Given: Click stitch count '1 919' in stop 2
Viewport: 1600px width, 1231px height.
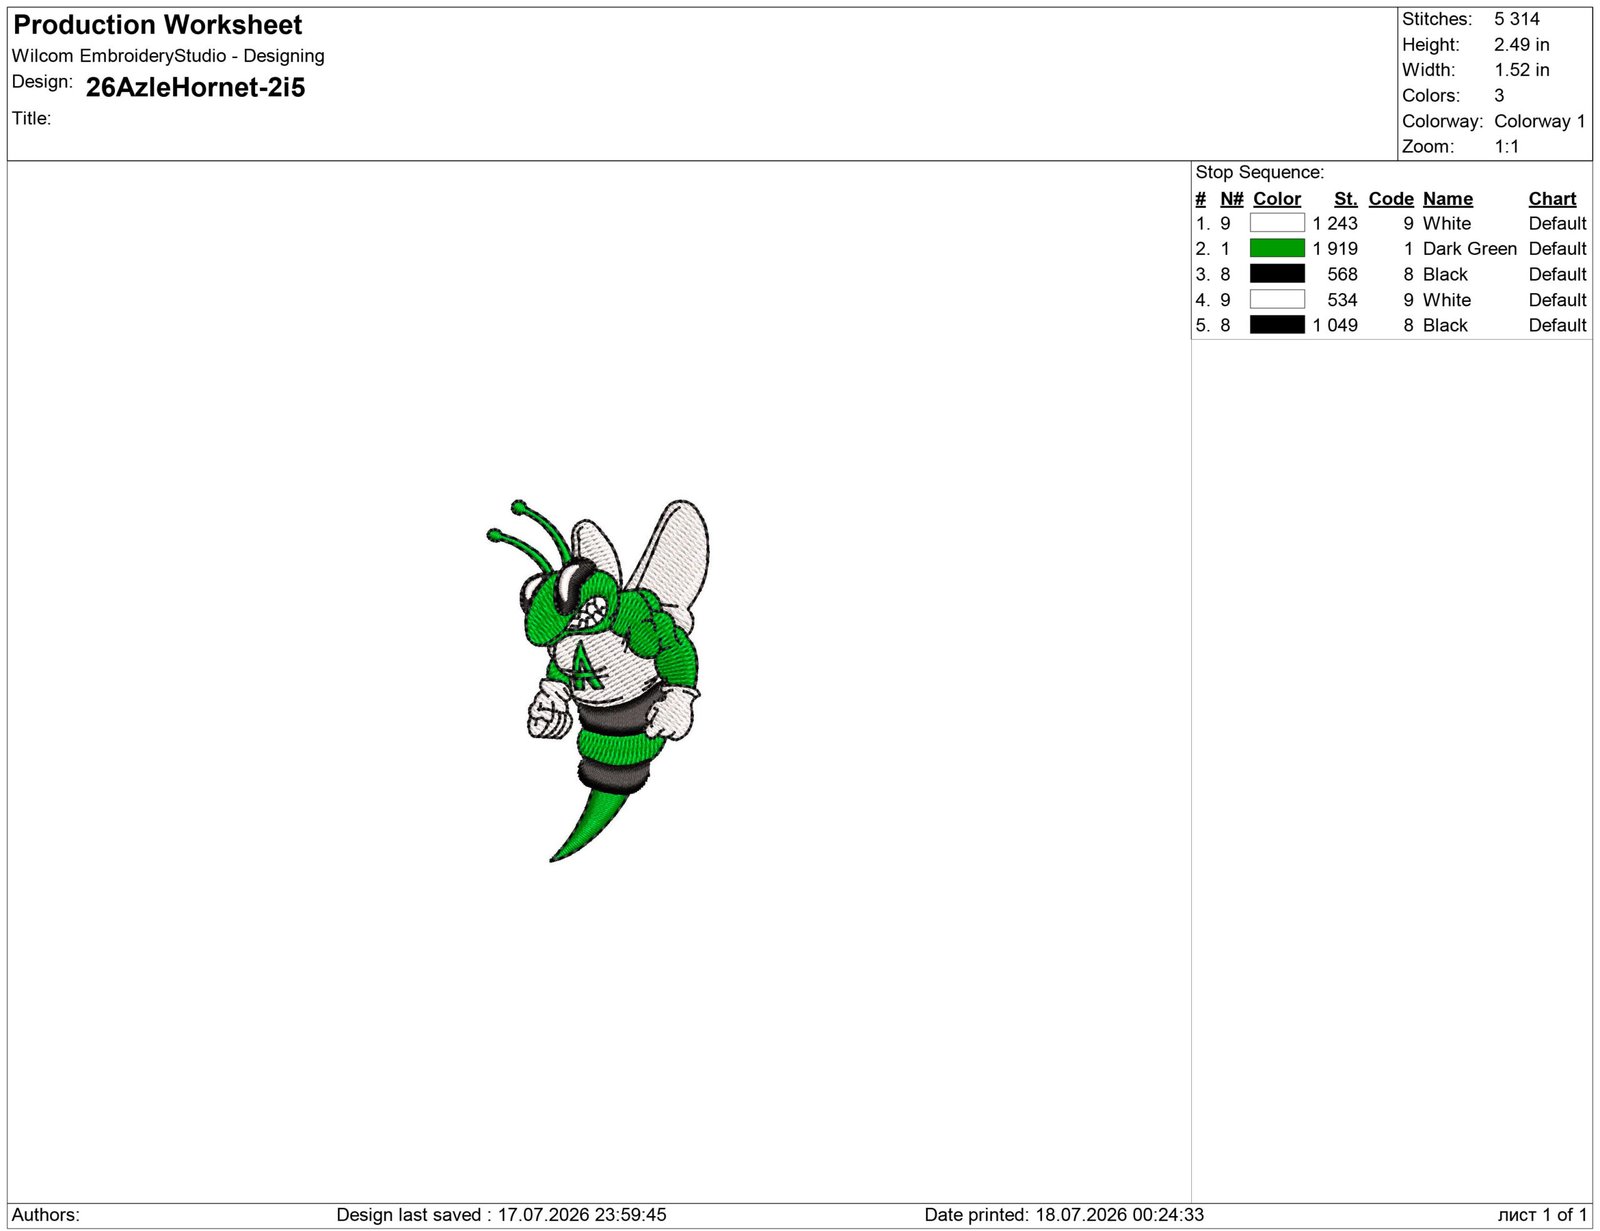Looking at the screenshot, I should pos(1335,249).
